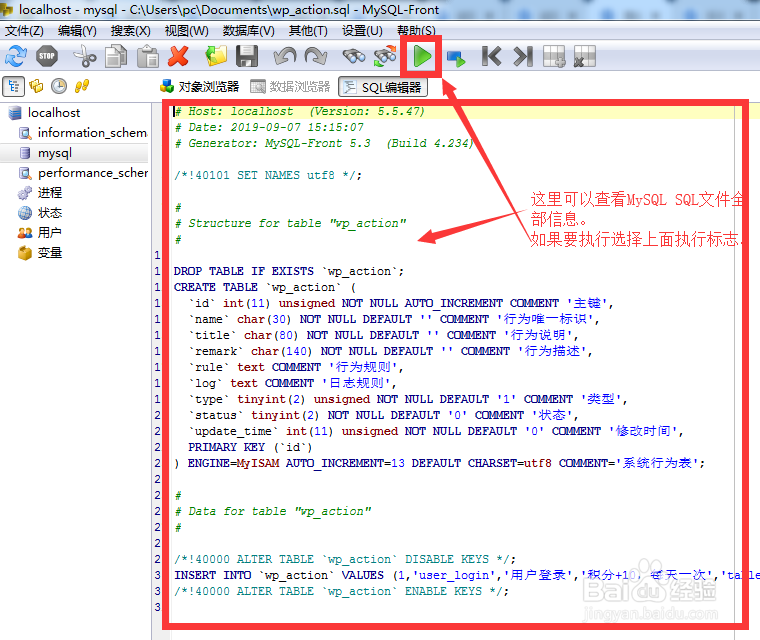Click the Copy toolbar icon
This screenshot has height=640, width=760.
[116, 56]
